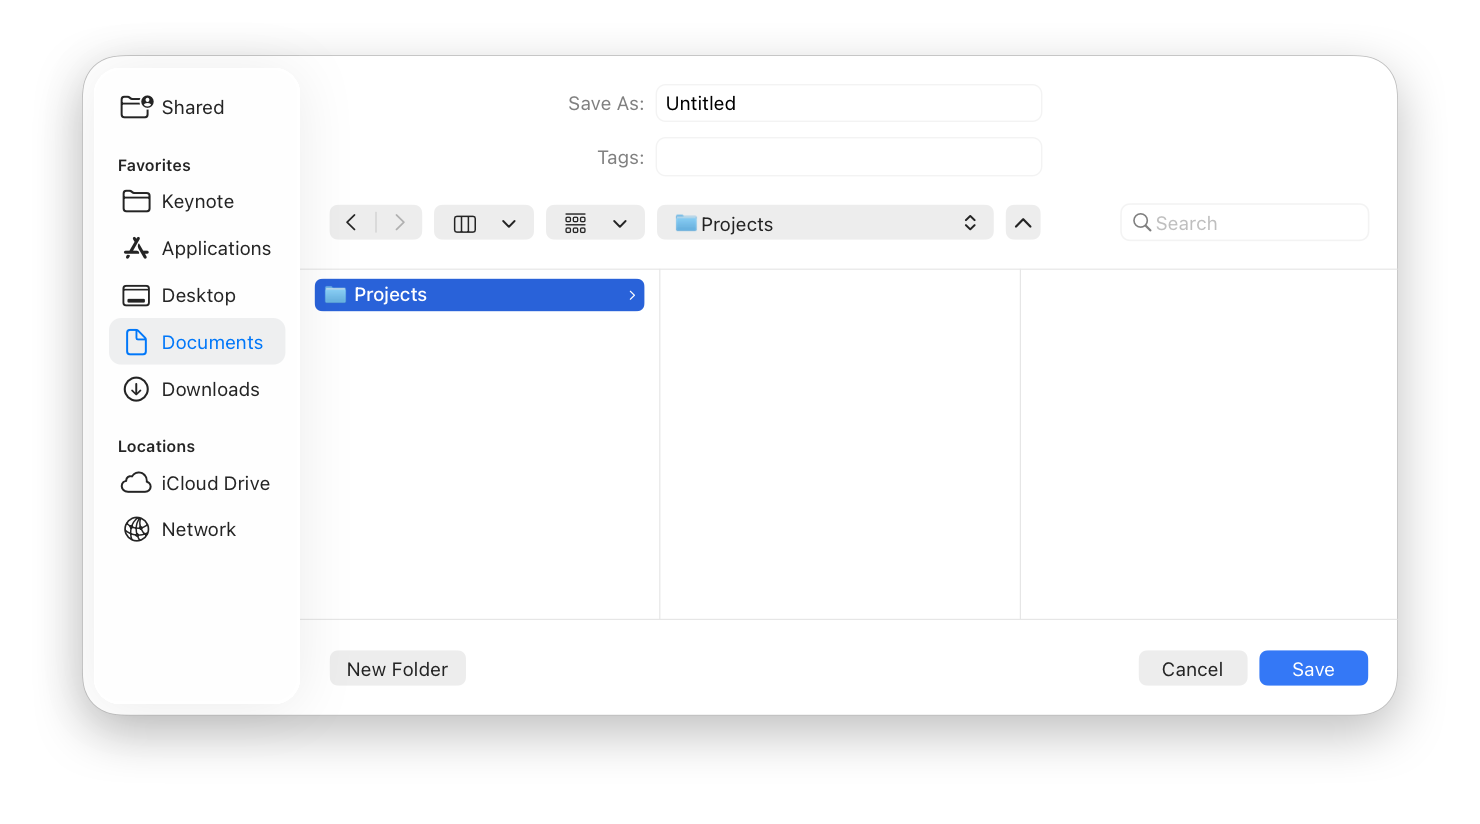Select iCloud Drive under Locations
The height and width of the screenshot is (824, 1480).
pyautogui.click(x=136, y=483)
